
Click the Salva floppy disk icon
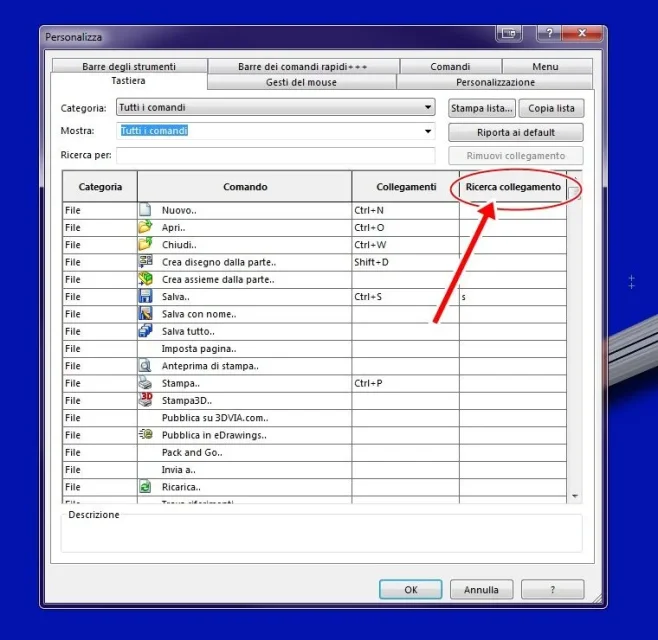tap(145, 296)
